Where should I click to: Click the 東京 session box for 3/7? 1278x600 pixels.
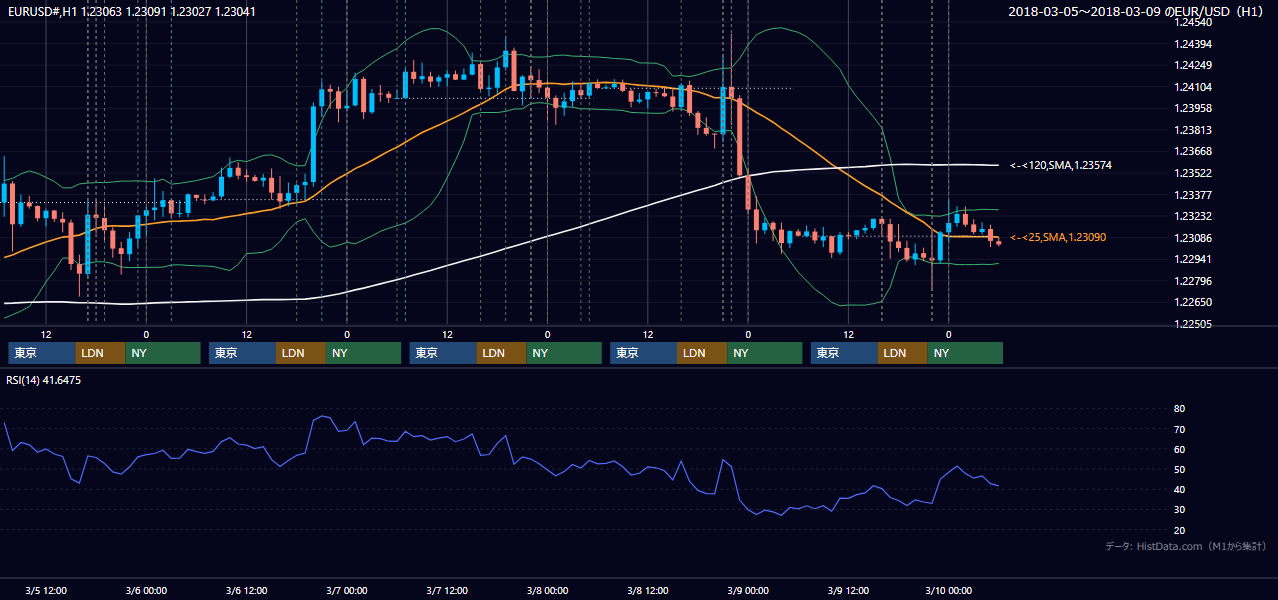pos(444,353)
